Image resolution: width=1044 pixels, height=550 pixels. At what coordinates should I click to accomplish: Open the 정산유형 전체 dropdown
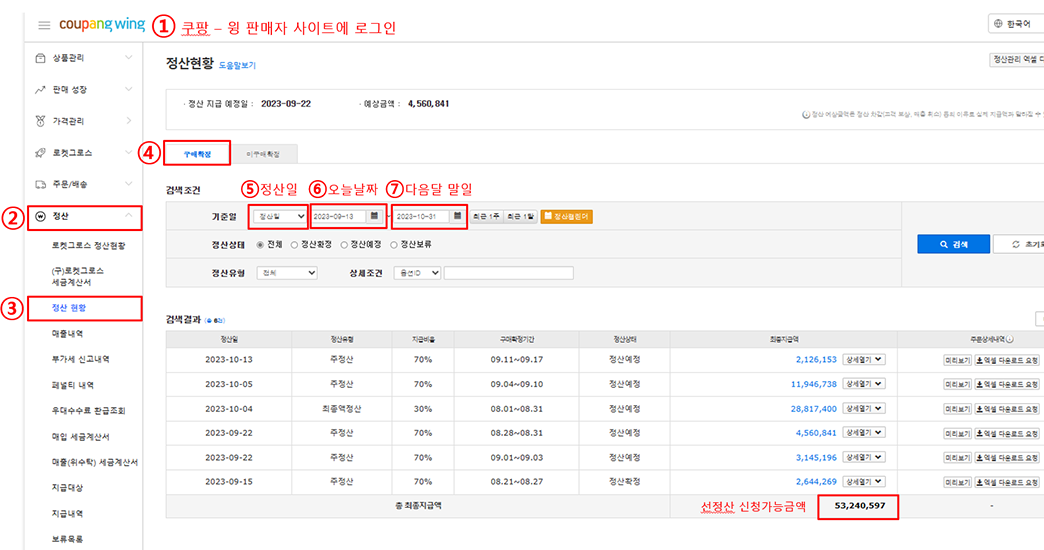point(287,273)
